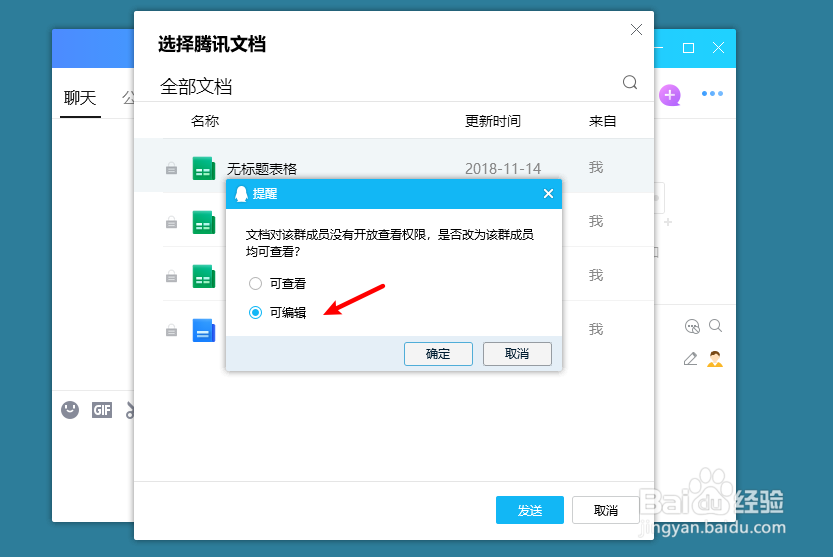Click the third green spreadsheet document icon
833x557 pixels.
click(x=203, y=276)
